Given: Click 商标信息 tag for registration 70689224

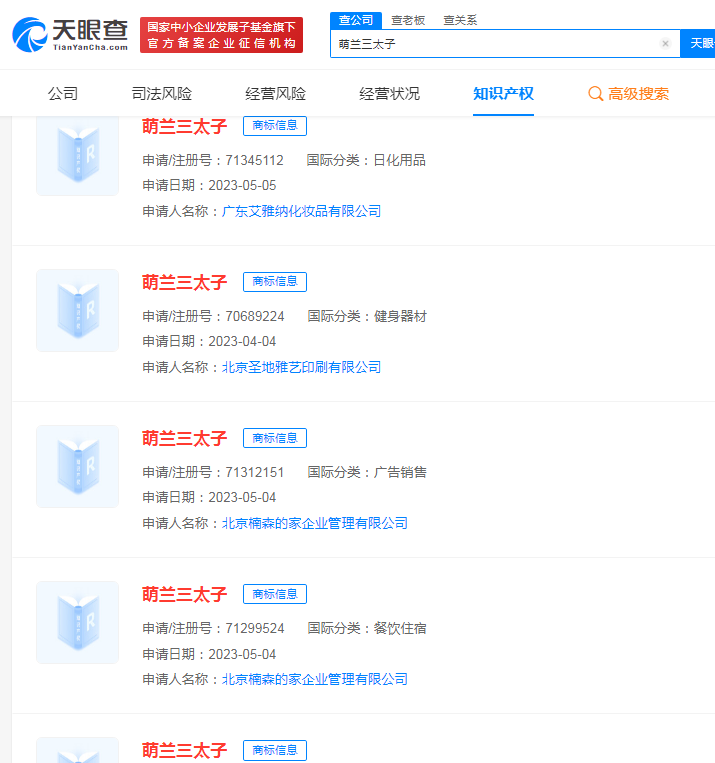Looking at the screenshot, I should (275, 282).
